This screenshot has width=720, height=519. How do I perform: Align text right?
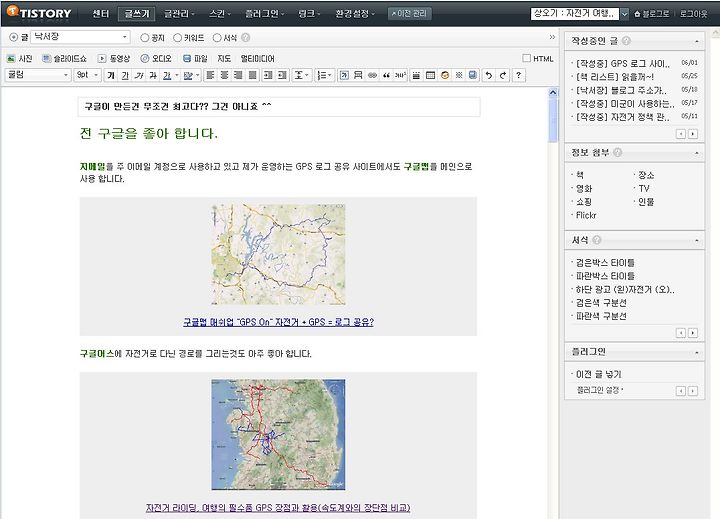pyautogui.click(x=238, y=75)
